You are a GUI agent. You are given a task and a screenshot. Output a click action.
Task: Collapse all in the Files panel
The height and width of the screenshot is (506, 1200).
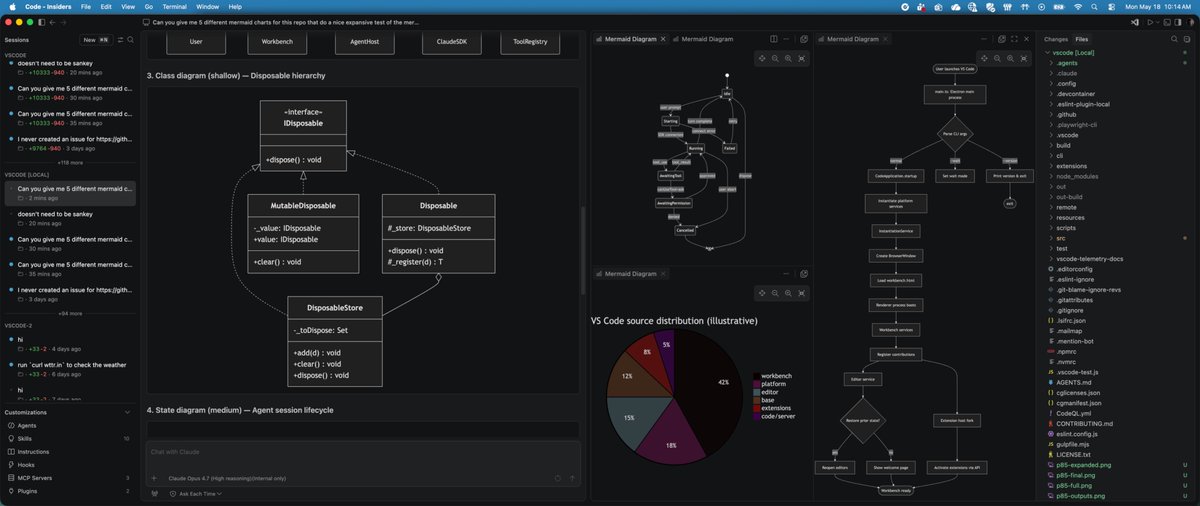(x=1189, y=39)
